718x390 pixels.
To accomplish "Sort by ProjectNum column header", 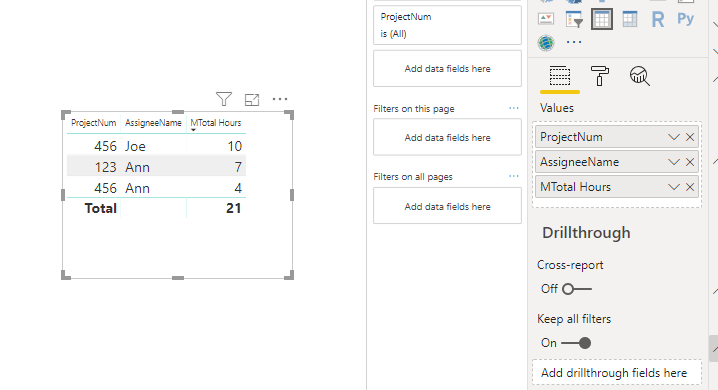I will 93,123.
